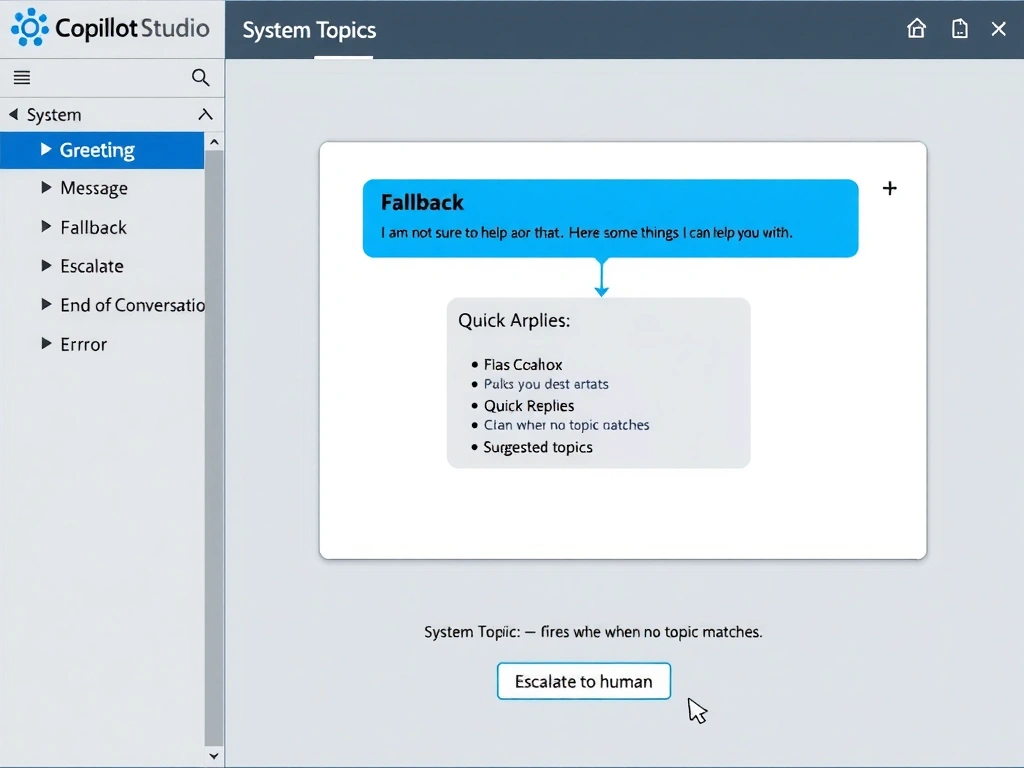Expand the Greeting tree arrow
The image size is (1024, 768).
click(x=46, y=150)
